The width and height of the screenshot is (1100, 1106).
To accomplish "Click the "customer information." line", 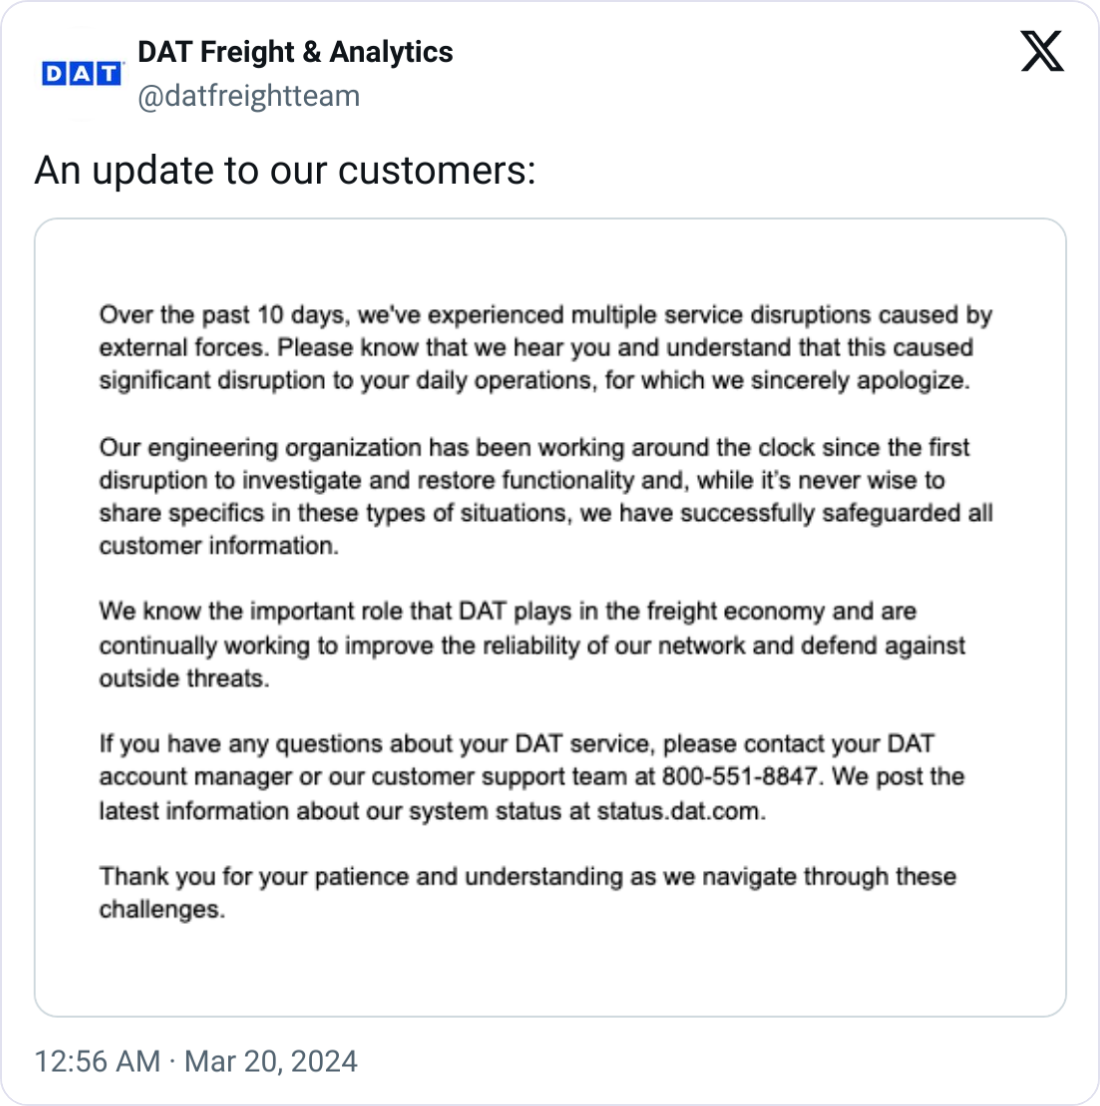I will pos(218,546).
